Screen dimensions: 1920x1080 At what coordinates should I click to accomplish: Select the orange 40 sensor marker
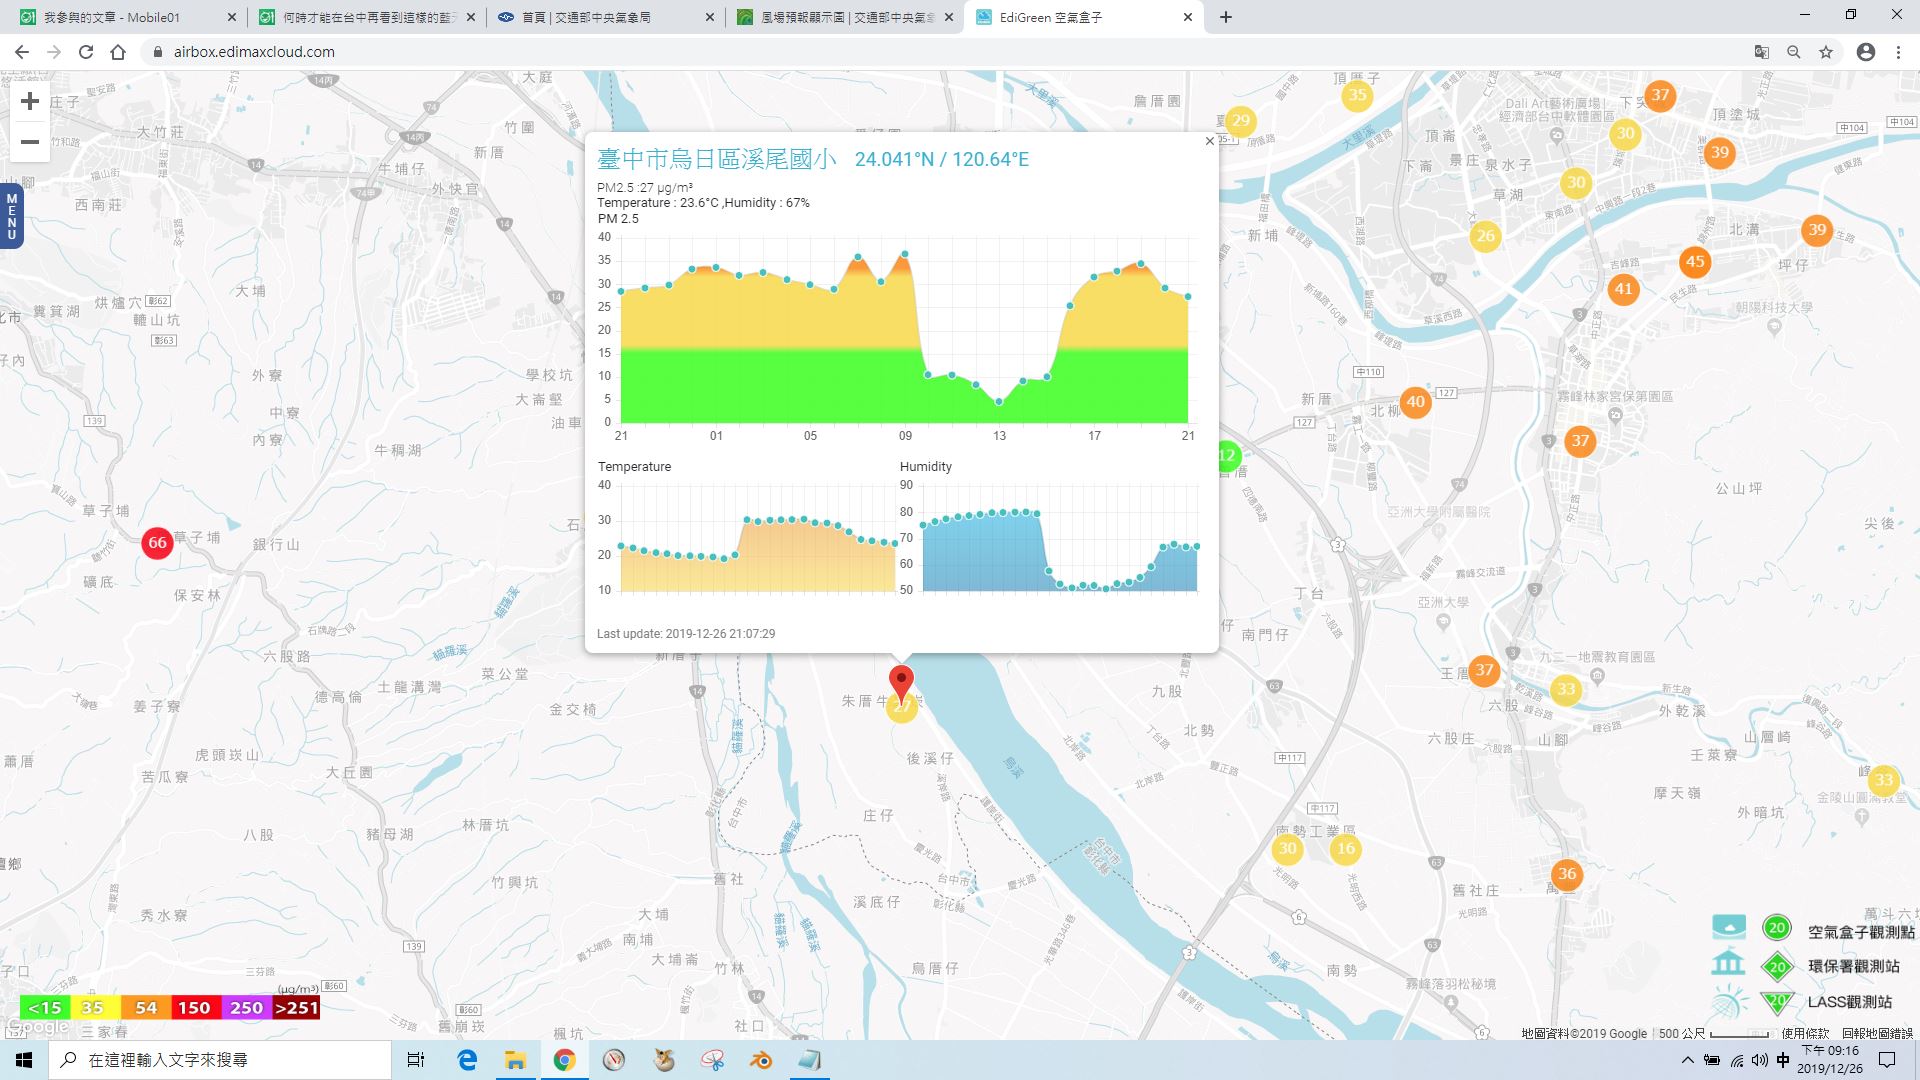click(1415, 402)
